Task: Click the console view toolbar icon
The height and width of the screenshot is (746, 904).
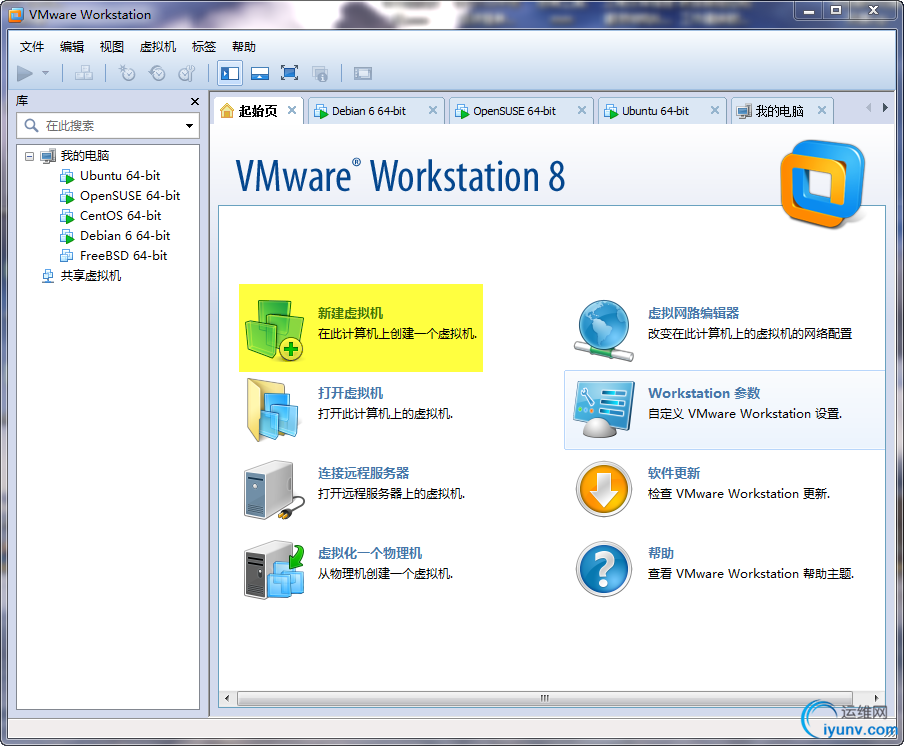Action: [x=363, y=73]
